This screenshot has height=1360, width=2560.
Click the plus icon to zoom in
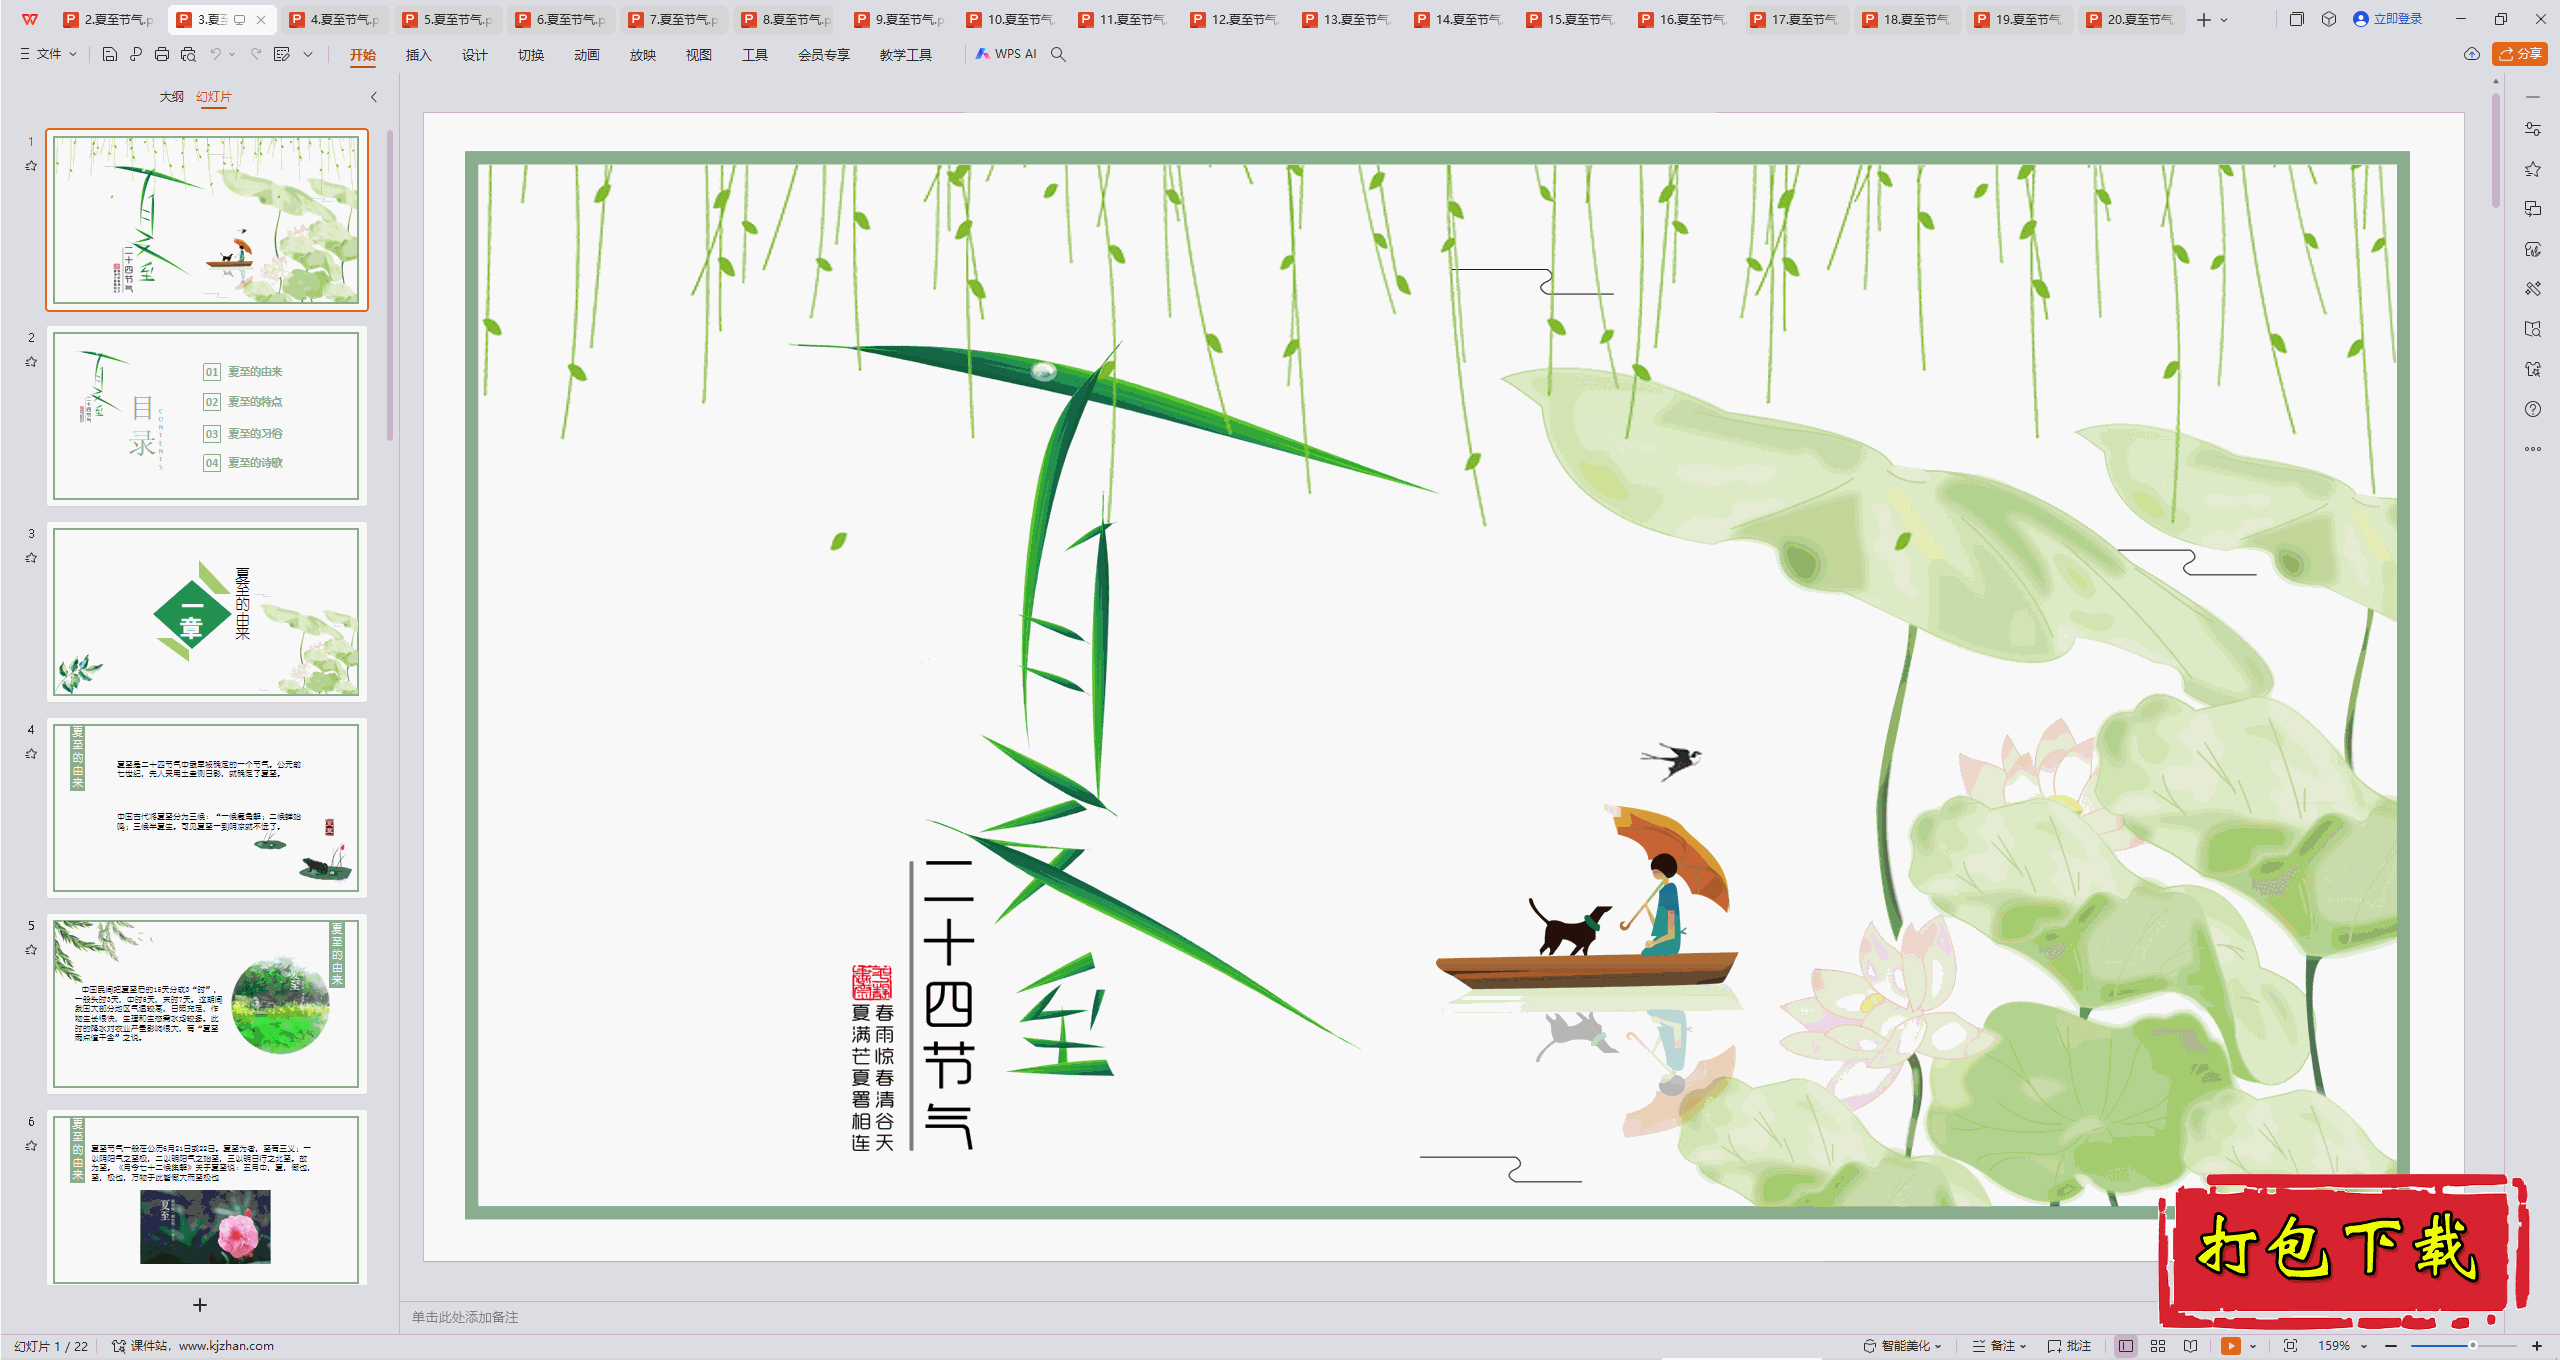point(2537,1346)
